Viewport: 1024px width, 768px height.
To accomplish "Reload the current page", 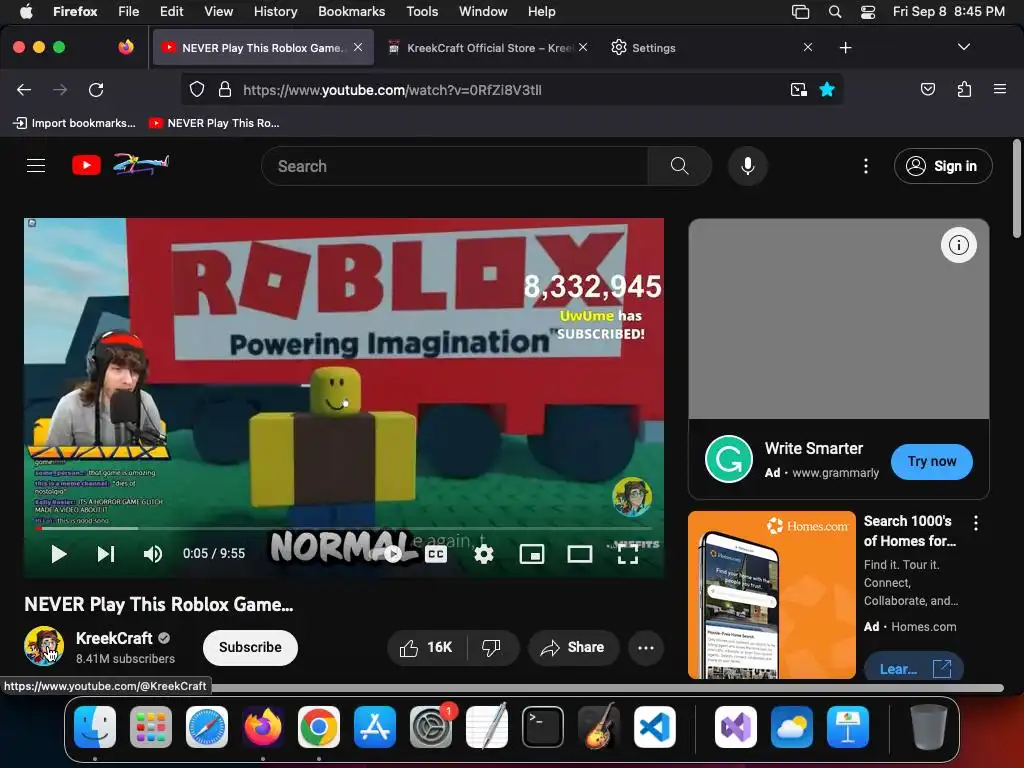I will pos(96,89).
